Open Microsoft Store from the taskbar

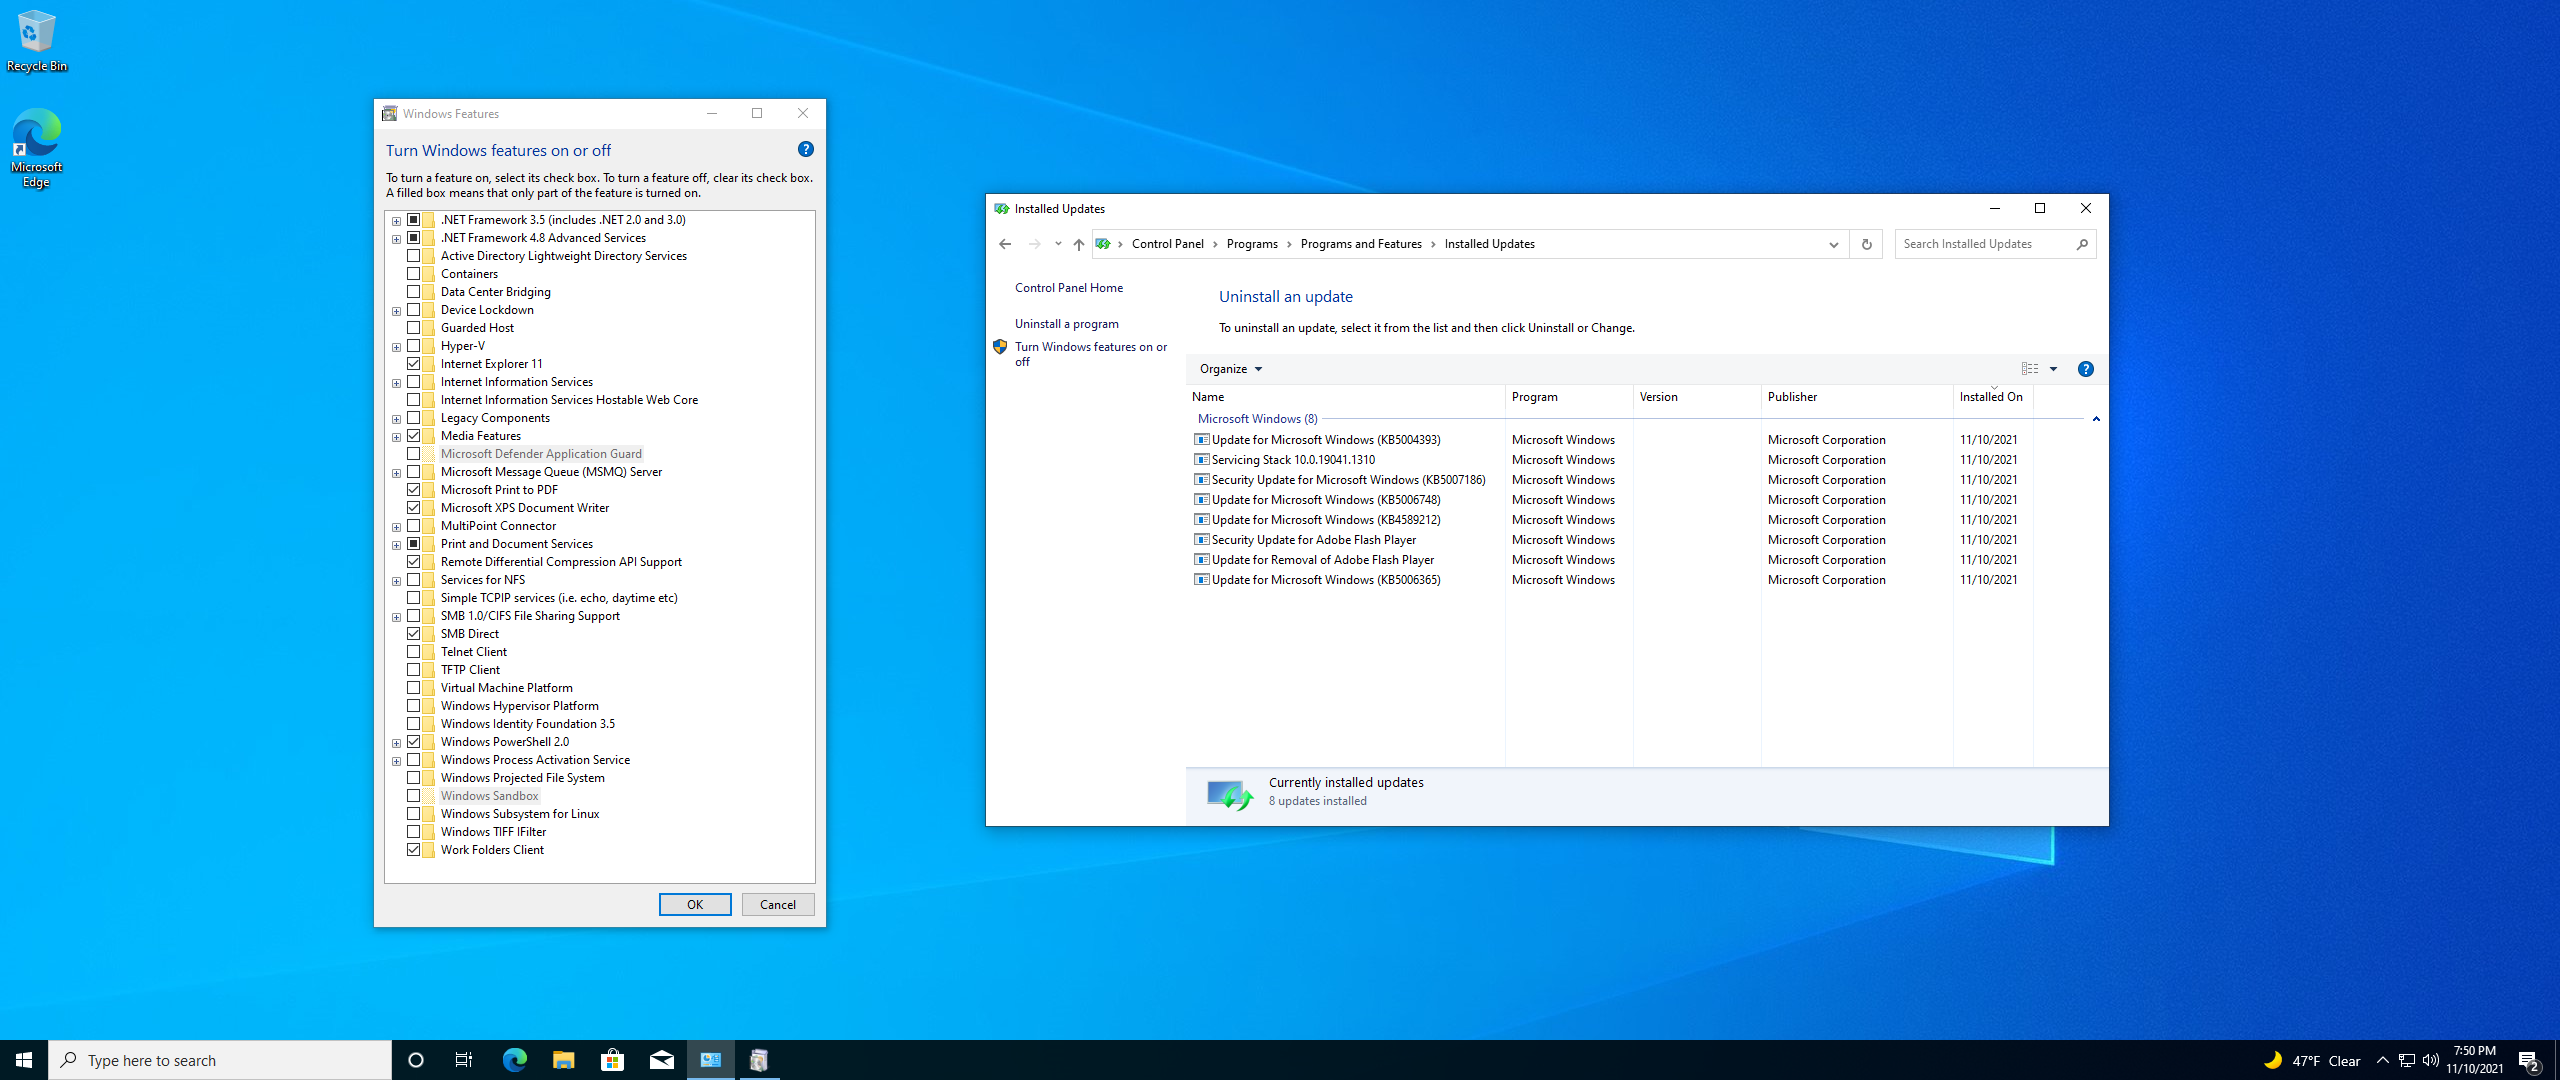pos(612,1060)
